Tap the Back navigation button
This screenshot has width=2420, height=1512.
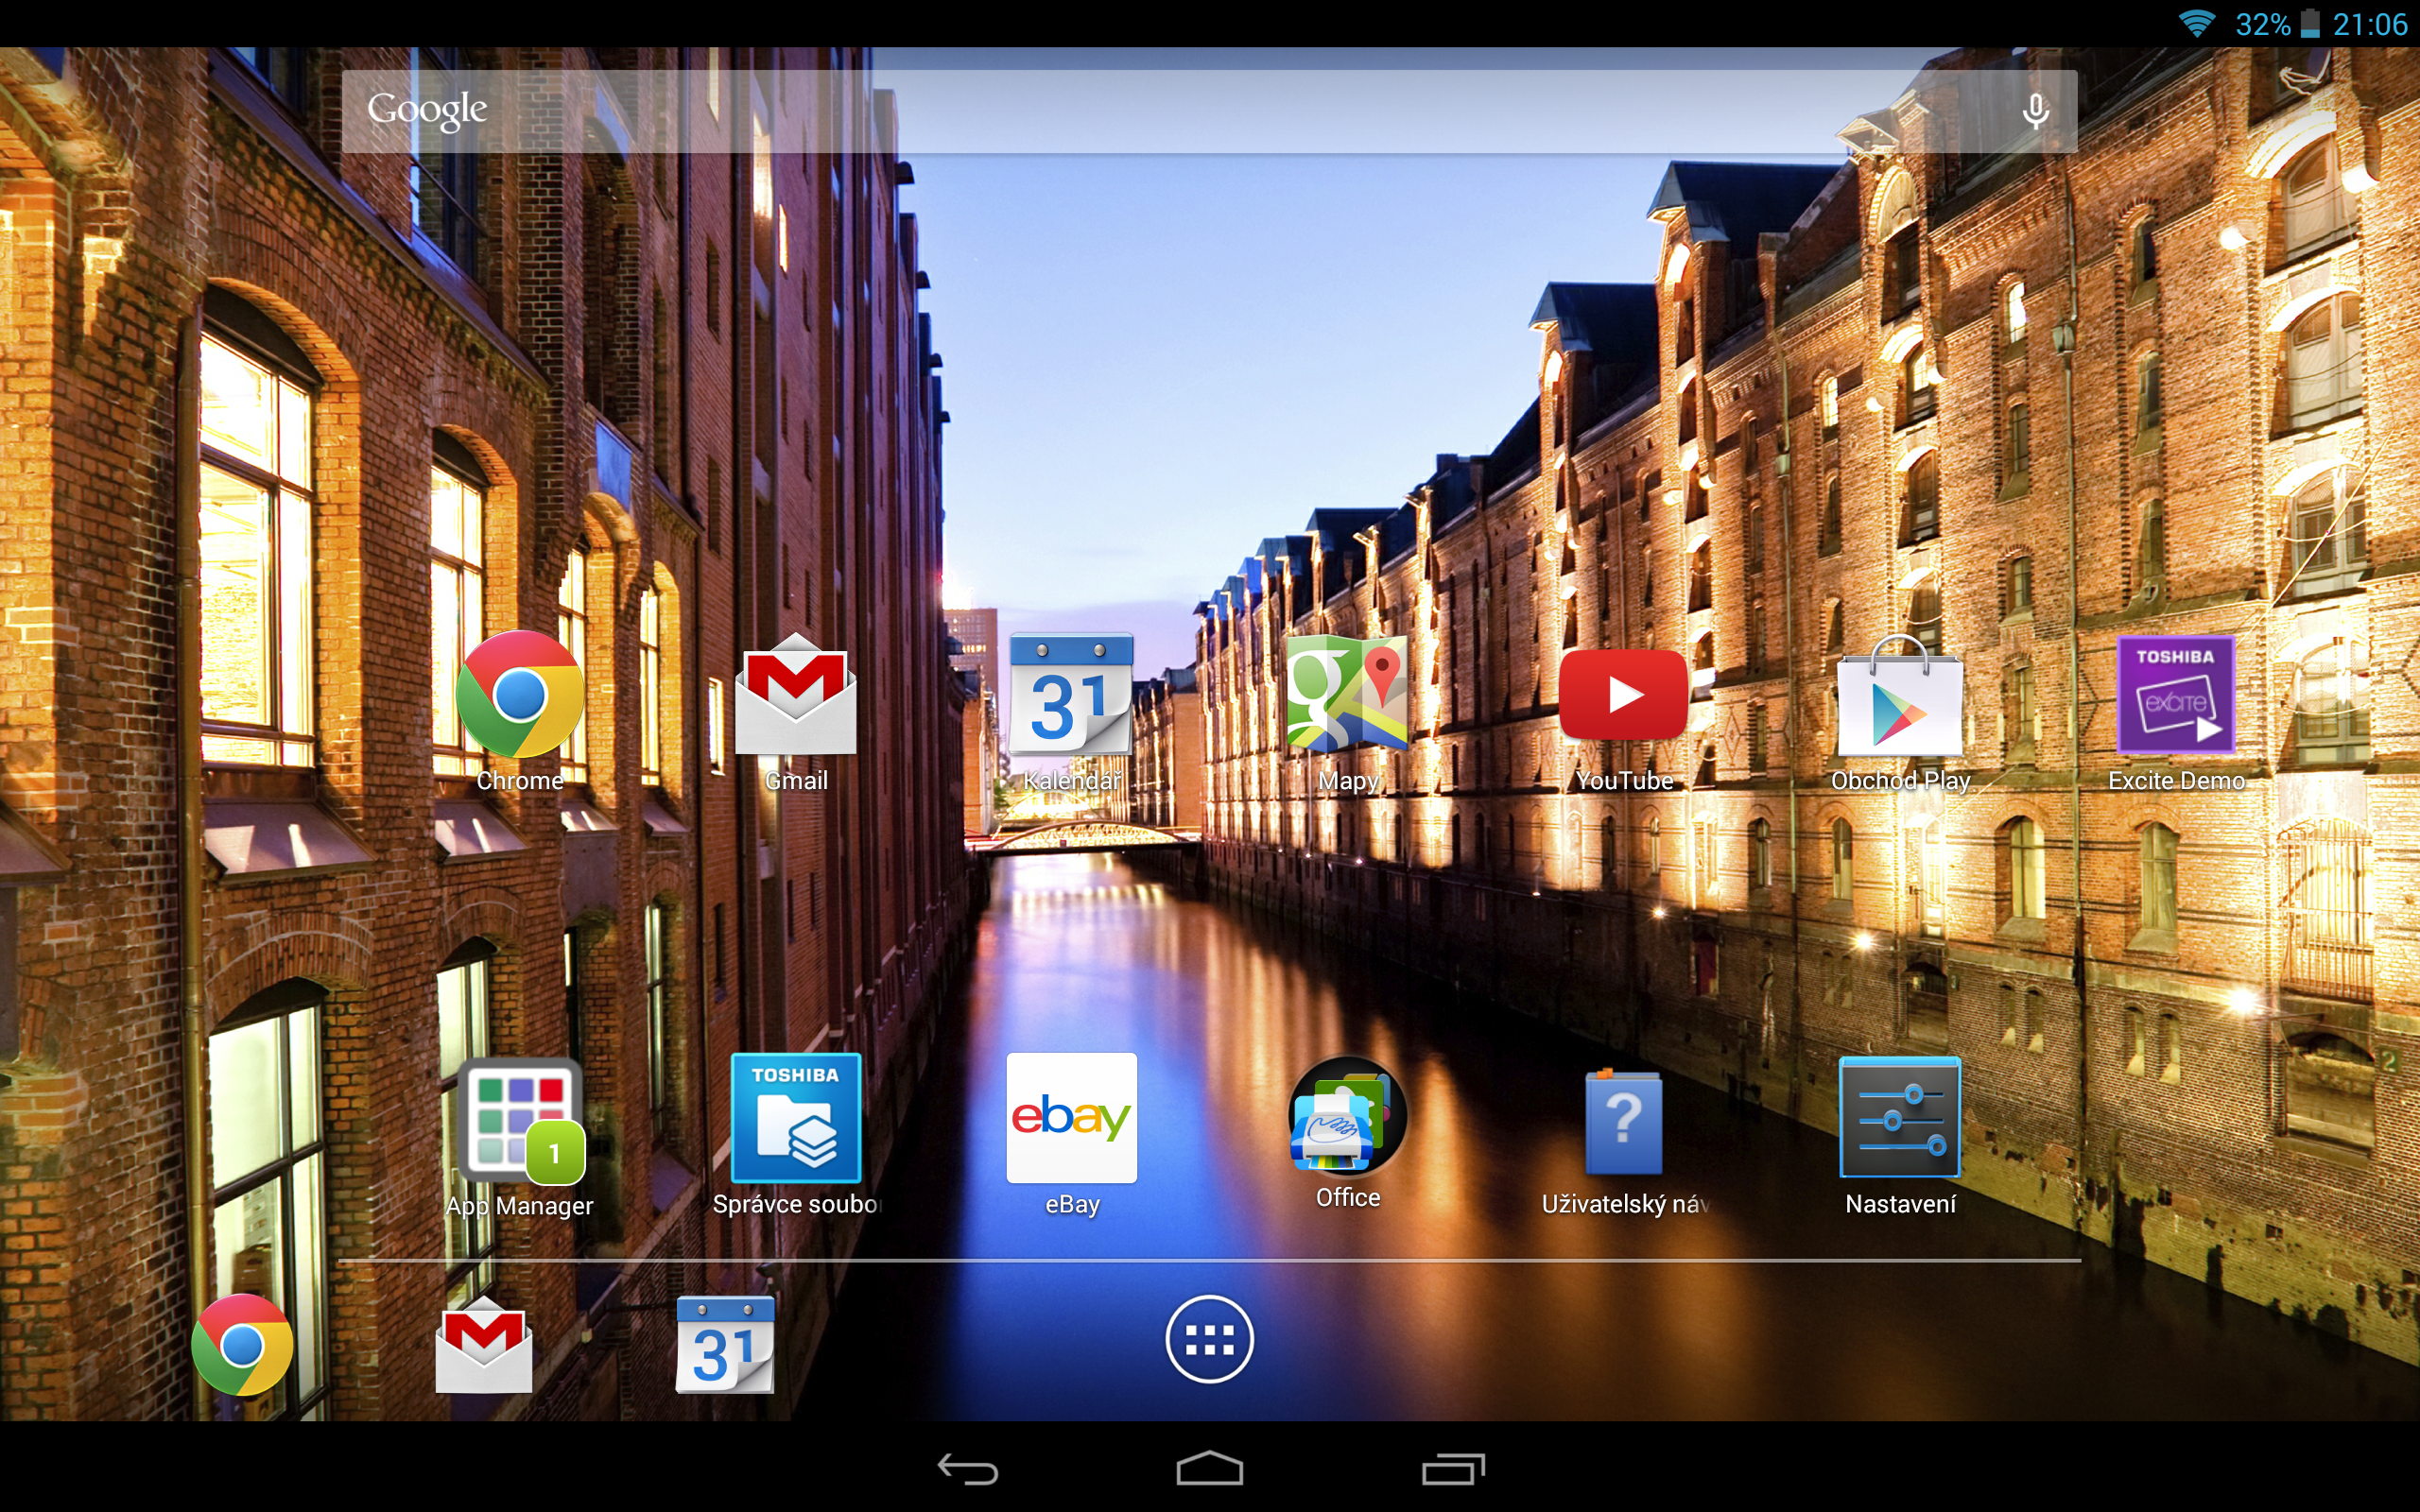(x=967, y=1468)
